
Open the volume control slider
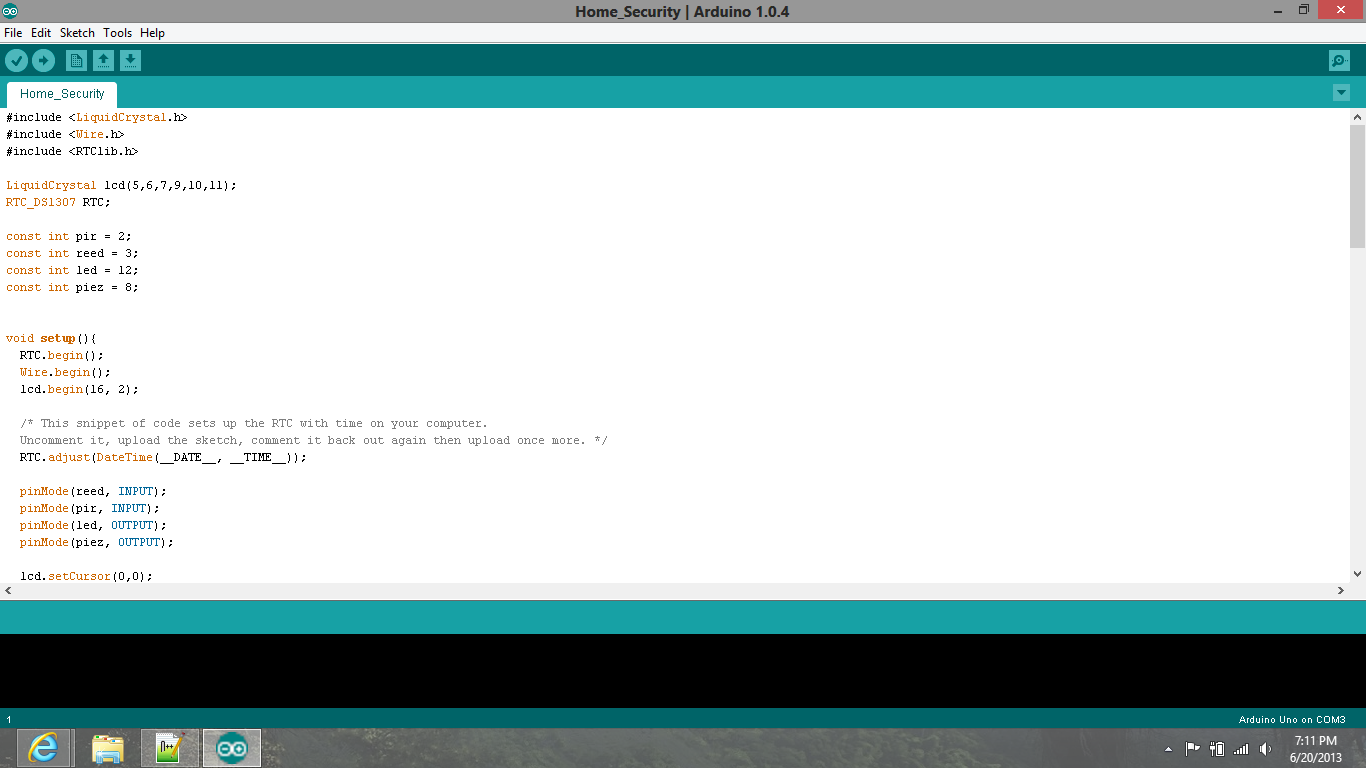coord(1264,747)
